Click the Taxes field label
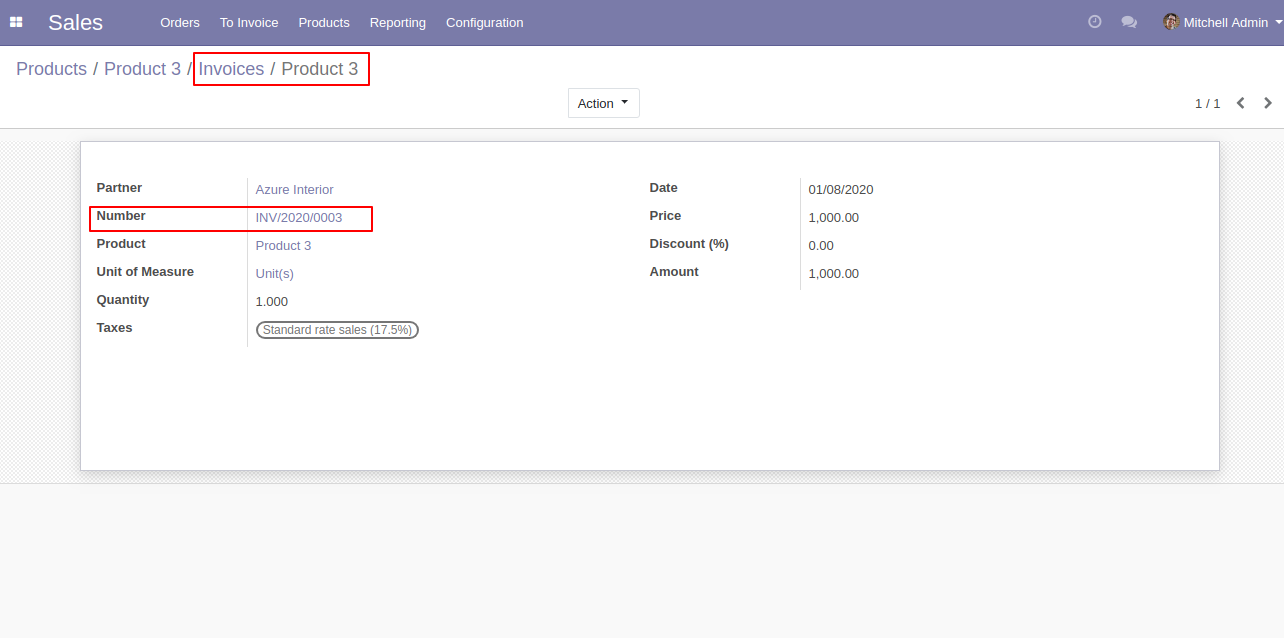This screenshot has width=1284, height=638. click(114, 328)
